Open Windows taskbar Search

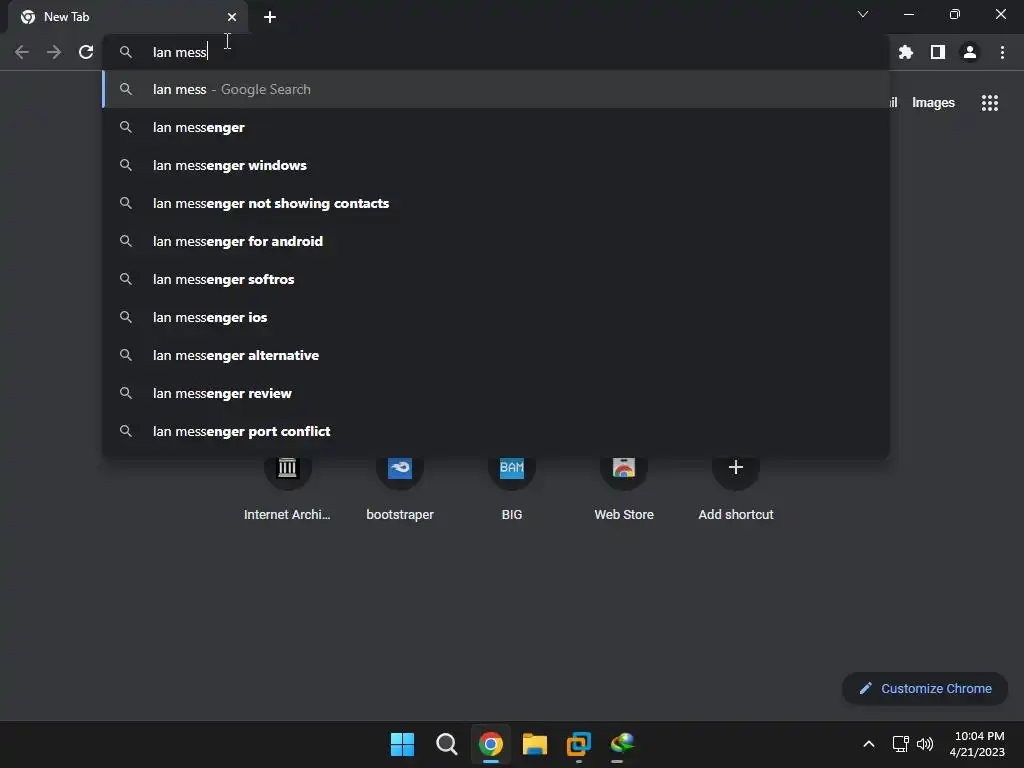pos(447,744)
